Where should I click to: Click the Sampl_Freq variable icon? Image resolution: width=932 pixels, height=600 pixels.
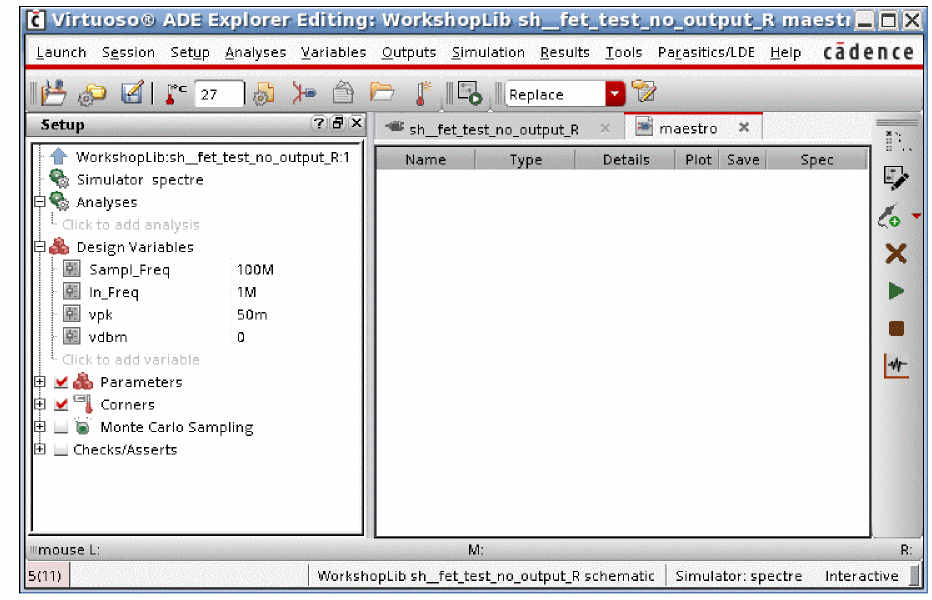click(71, 269)
